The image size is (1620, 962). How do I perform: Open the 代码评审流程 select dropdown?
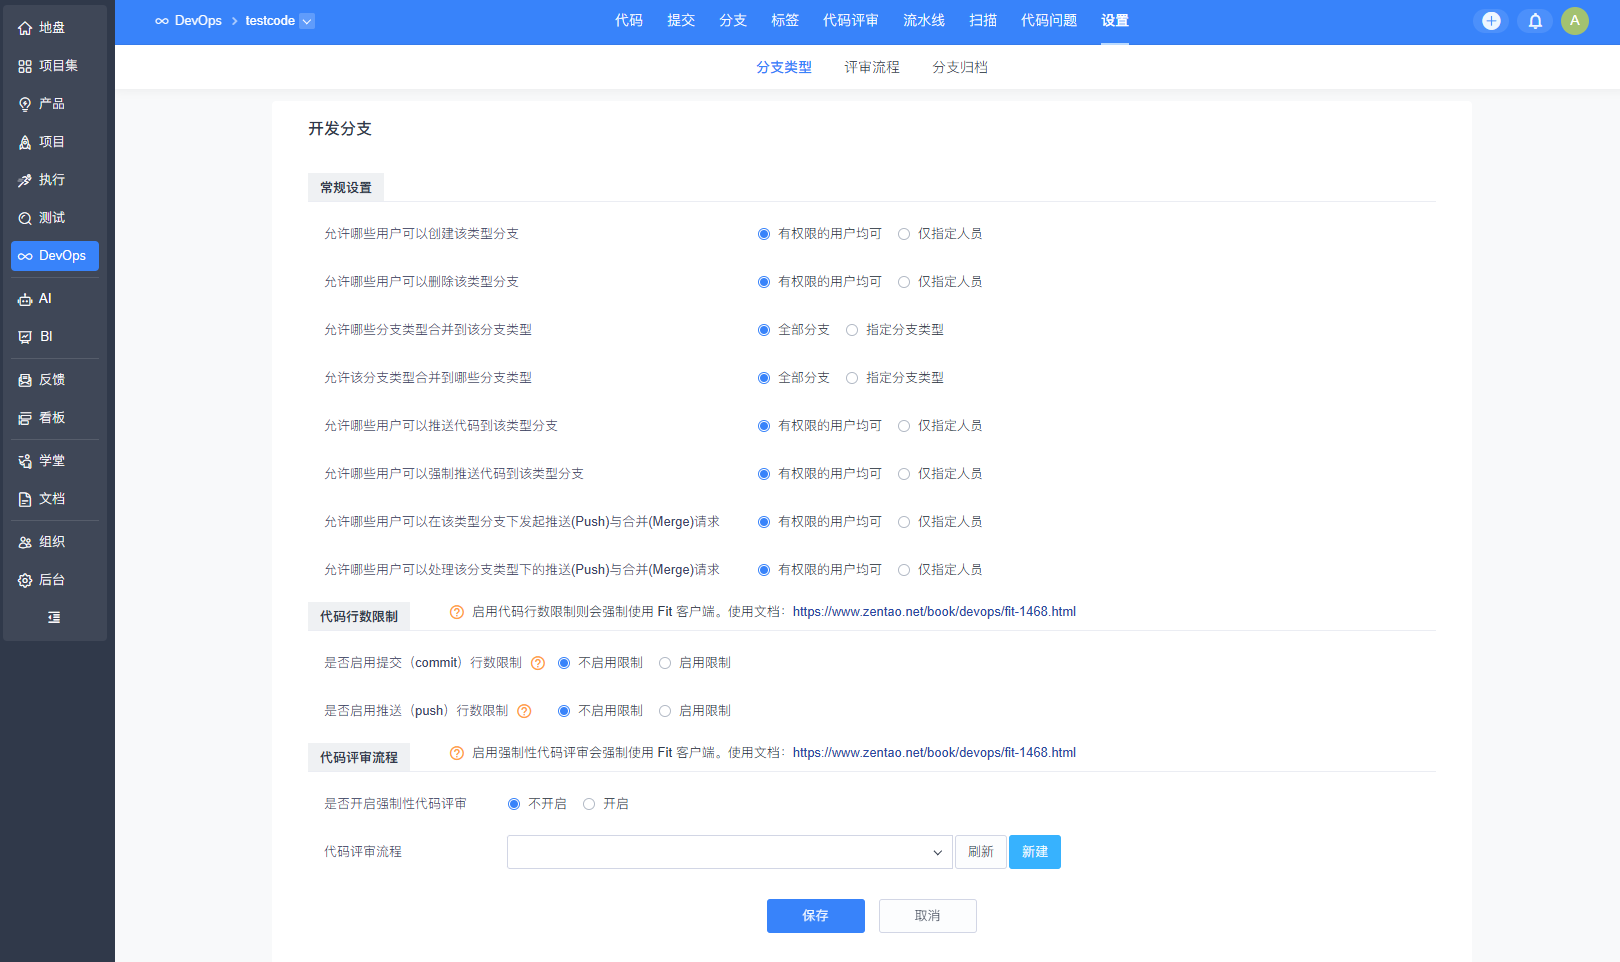pos(729,852)
